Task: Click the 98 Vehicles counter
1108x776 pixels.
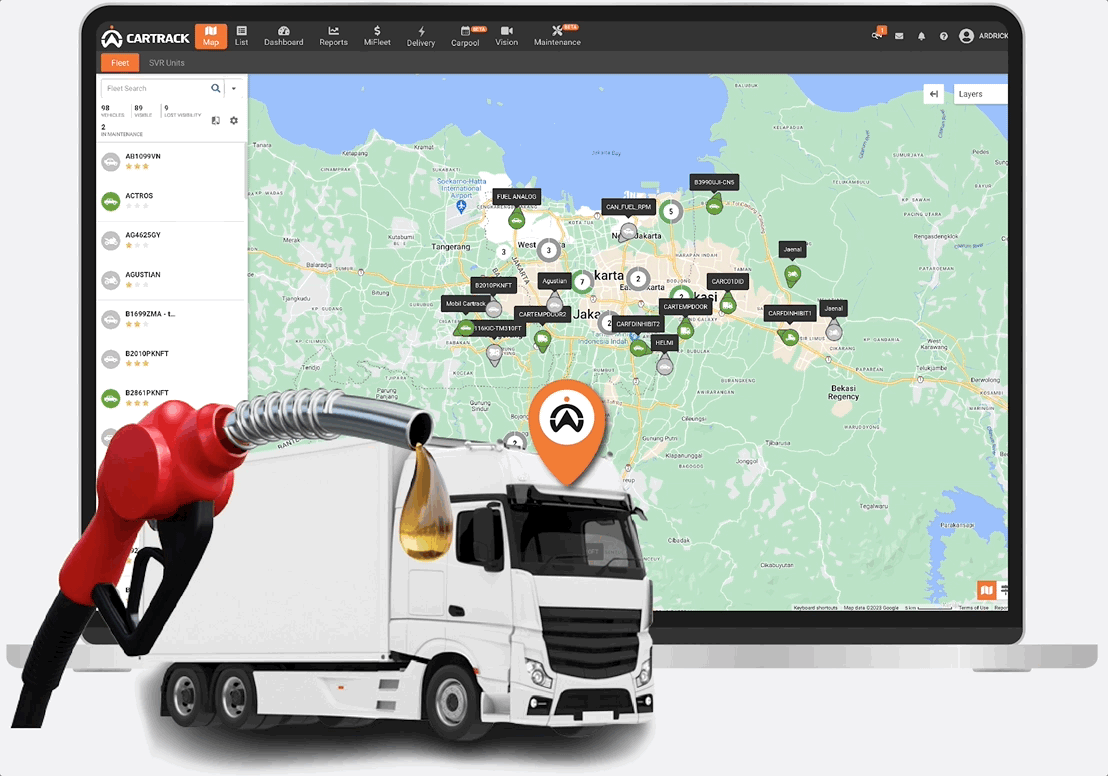Action: (x=112, y=111)
